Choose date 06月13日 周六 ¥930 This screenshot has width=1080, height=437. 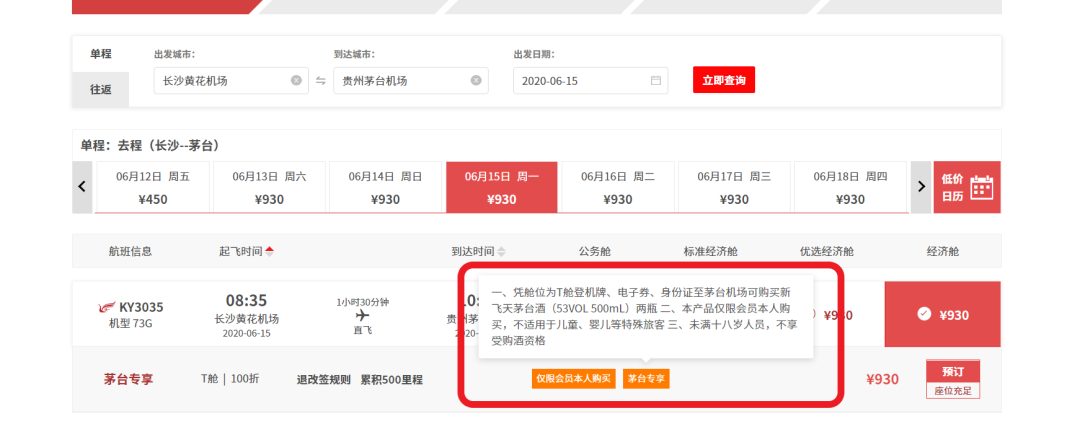269,187
